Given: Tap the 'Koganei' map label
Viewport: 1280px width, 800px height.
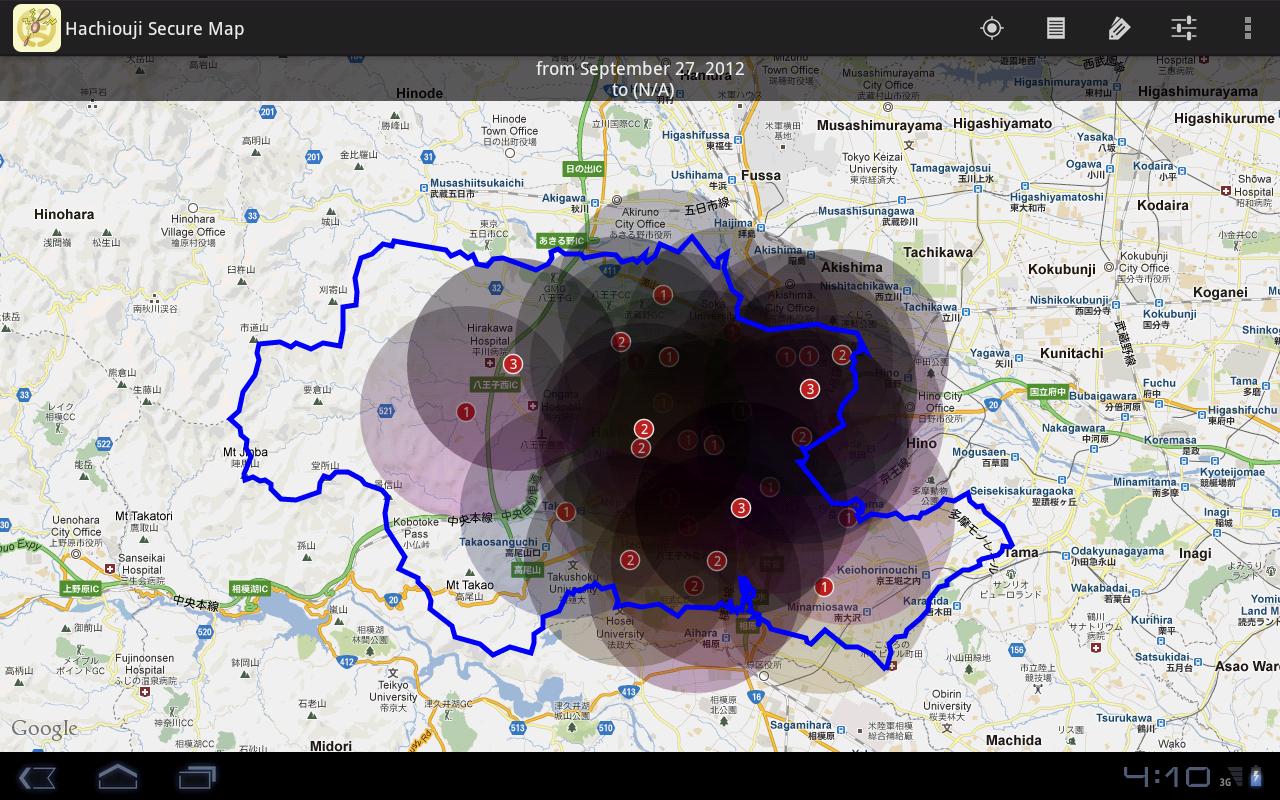Looking at the screenshot, I should [1220, 292].
